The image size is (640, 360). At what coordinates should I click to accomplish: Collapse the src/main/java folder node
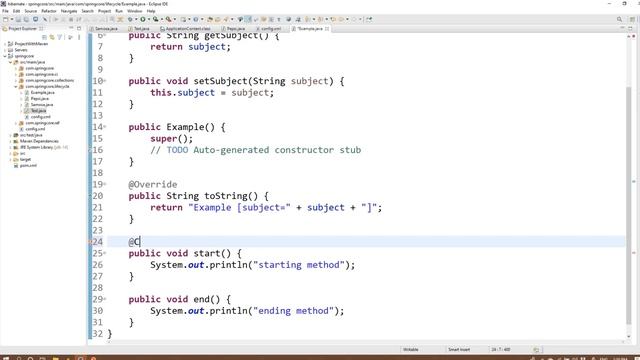click(x=10, y=62)
